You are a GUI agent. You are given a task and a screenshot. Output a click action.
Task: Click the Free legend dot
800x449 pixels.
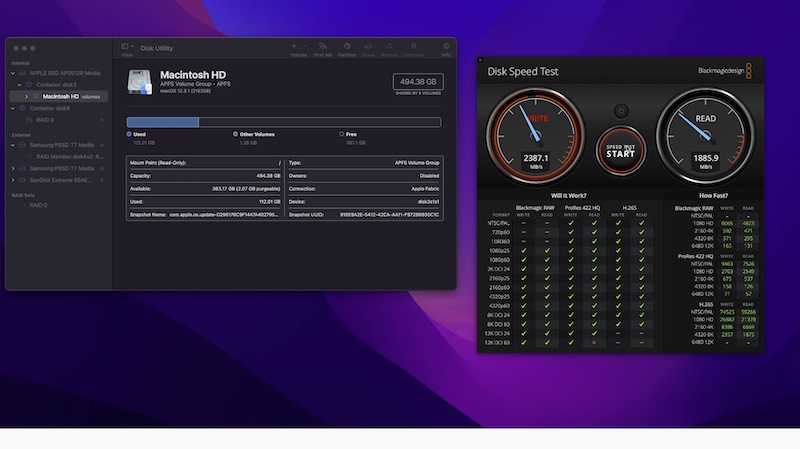341,134
